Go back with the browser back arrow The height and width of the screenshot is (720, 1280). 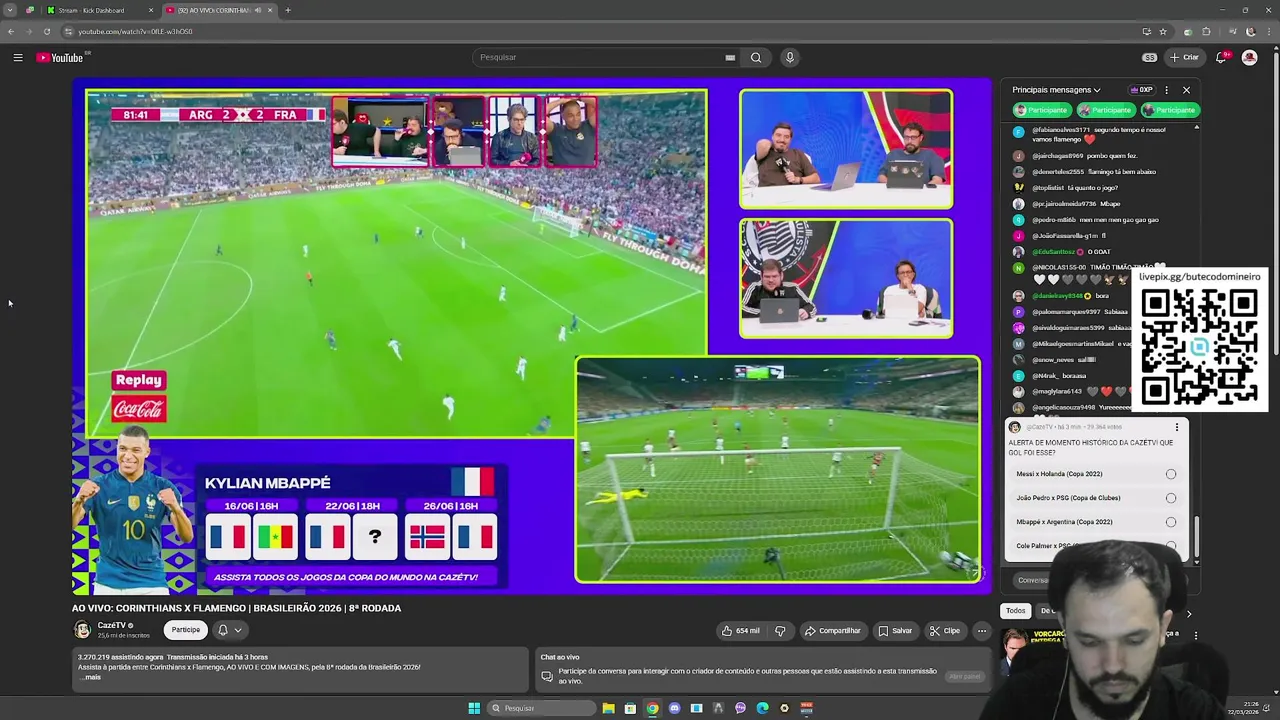[11, 31]
